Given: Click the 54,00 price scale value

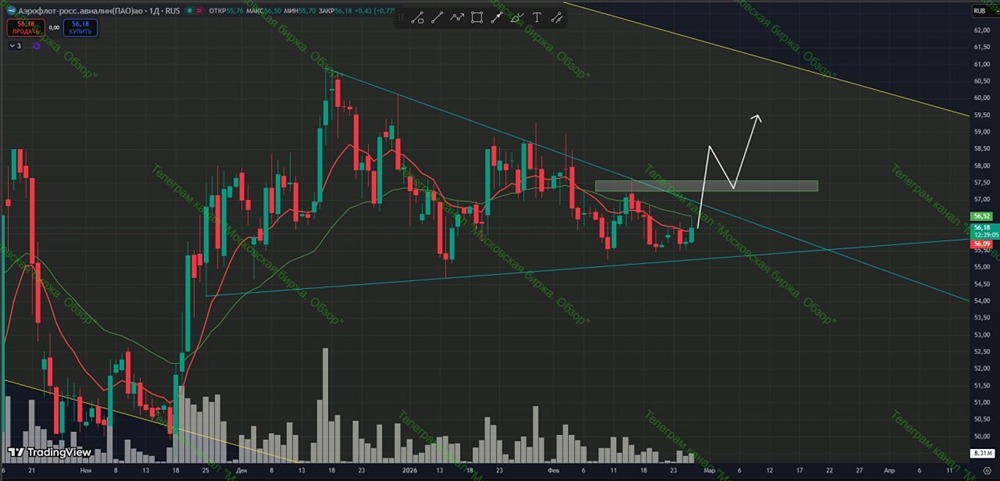Looking at the screenshot, I should point(982,300).
